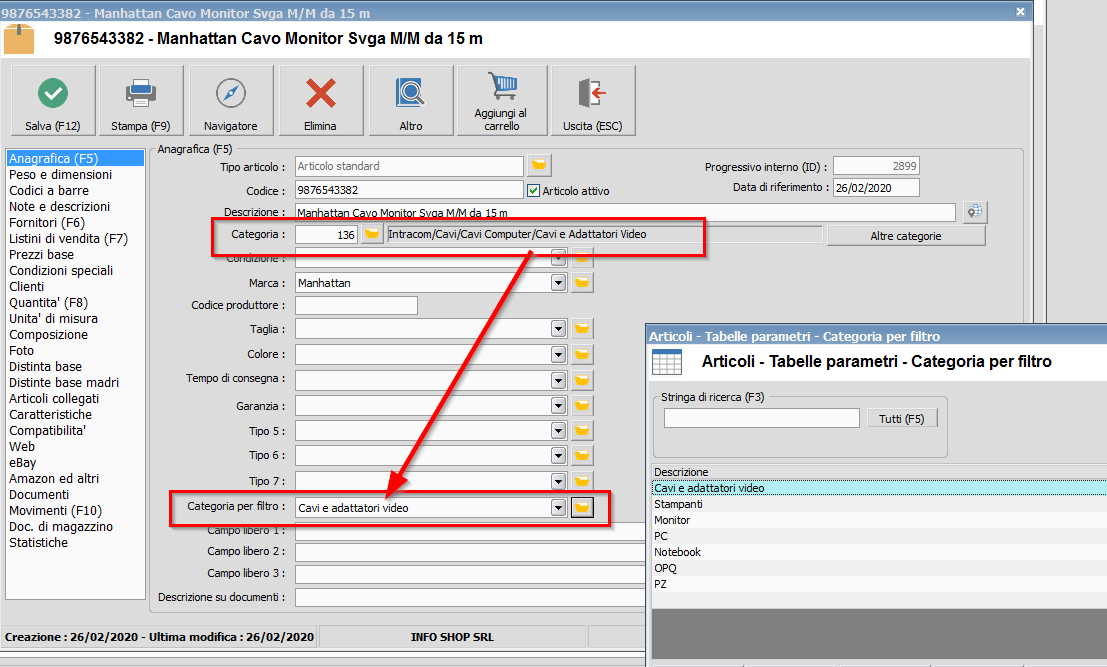Switch to Fornitori (F6) section
This screenshot has width=1107, height=667.
point(47,222)
